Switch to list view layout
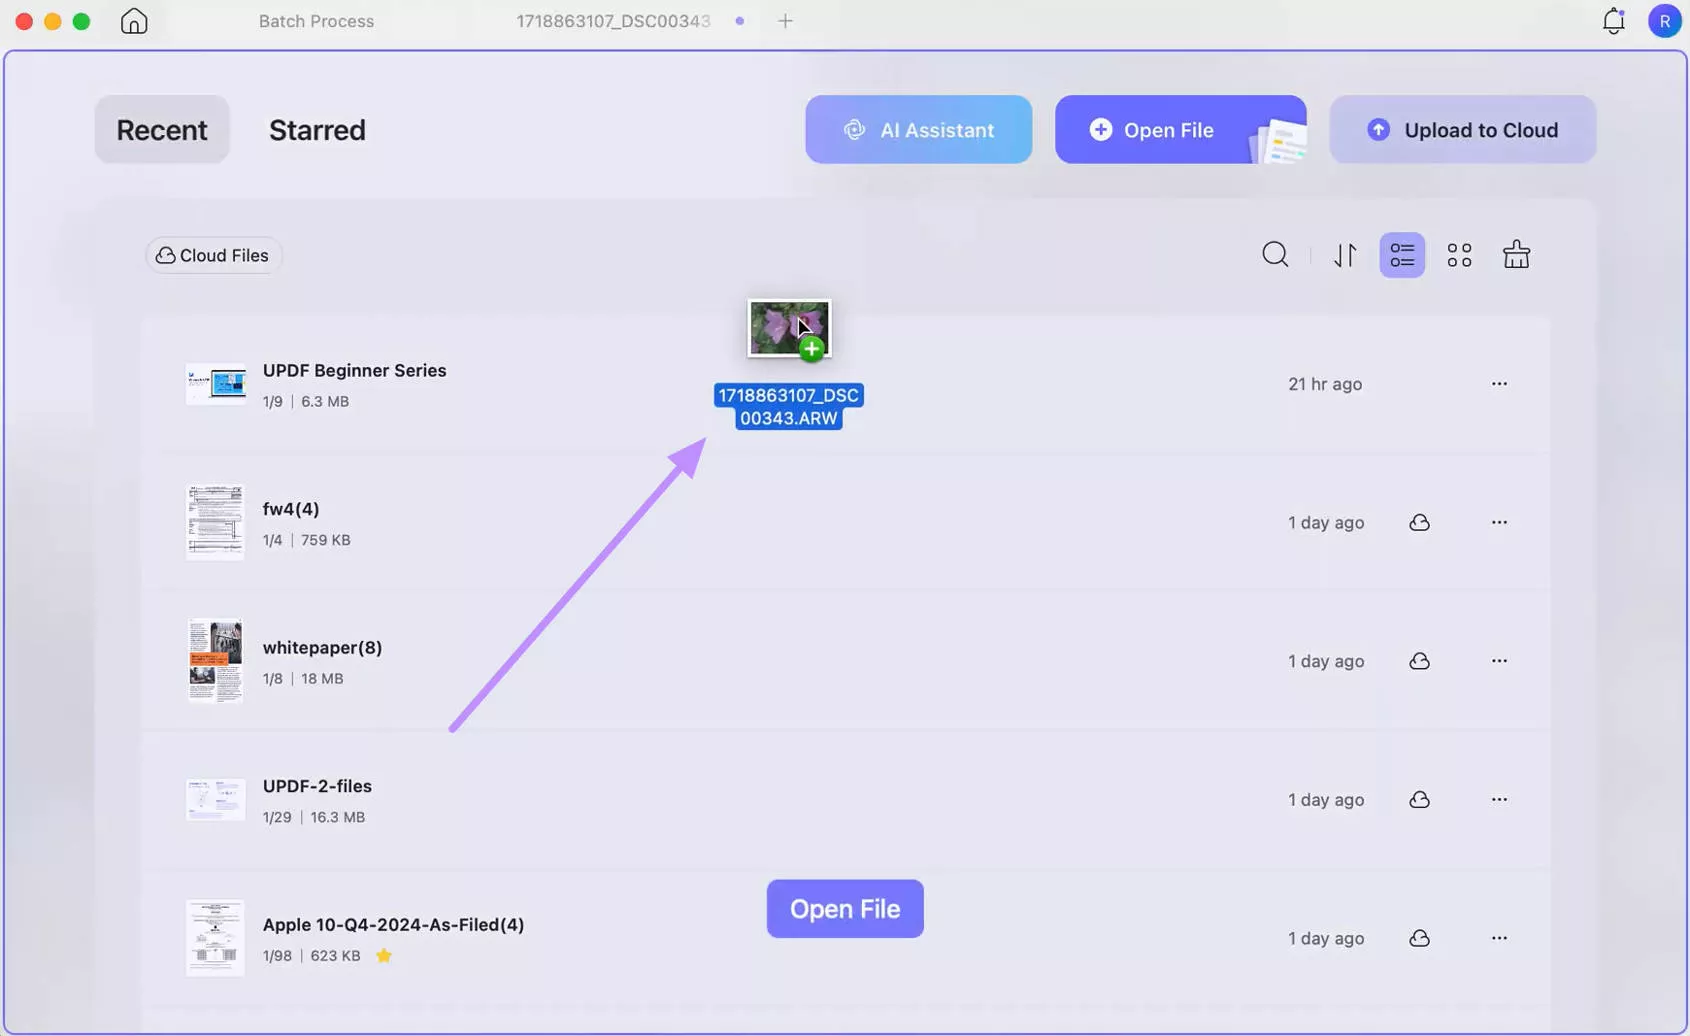 point(1402,255)
